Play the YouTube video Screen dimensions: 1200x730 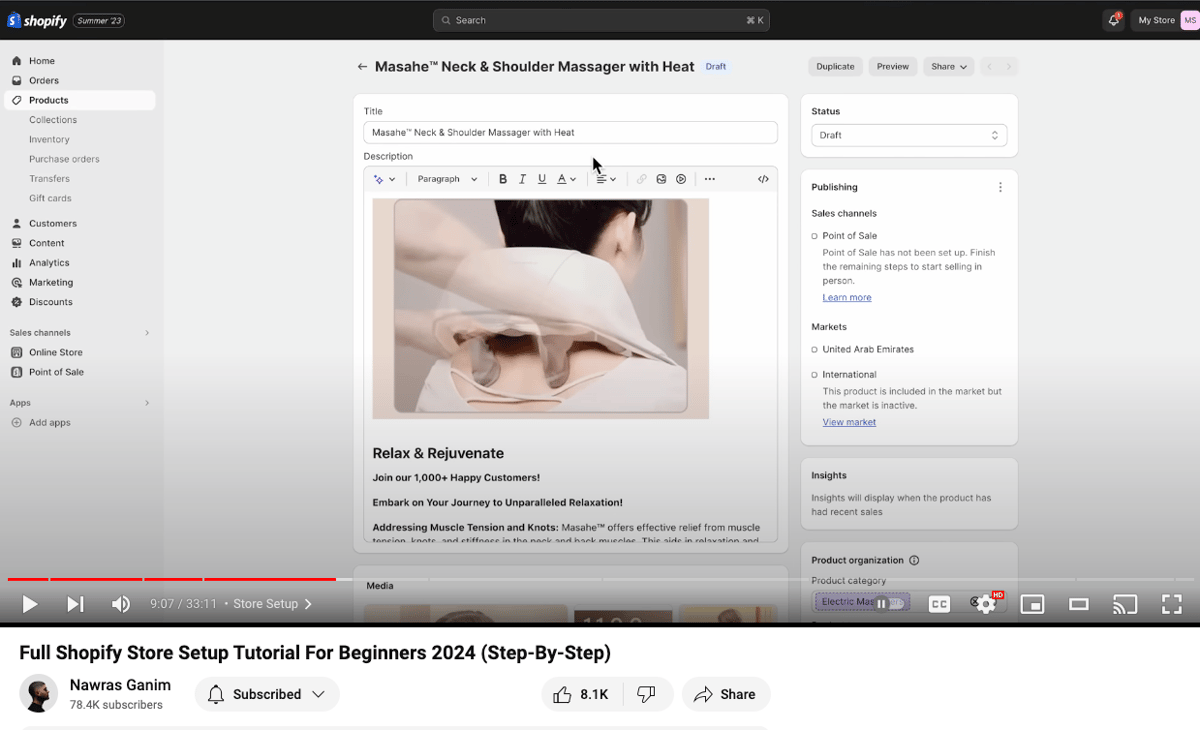click(30, 604)
